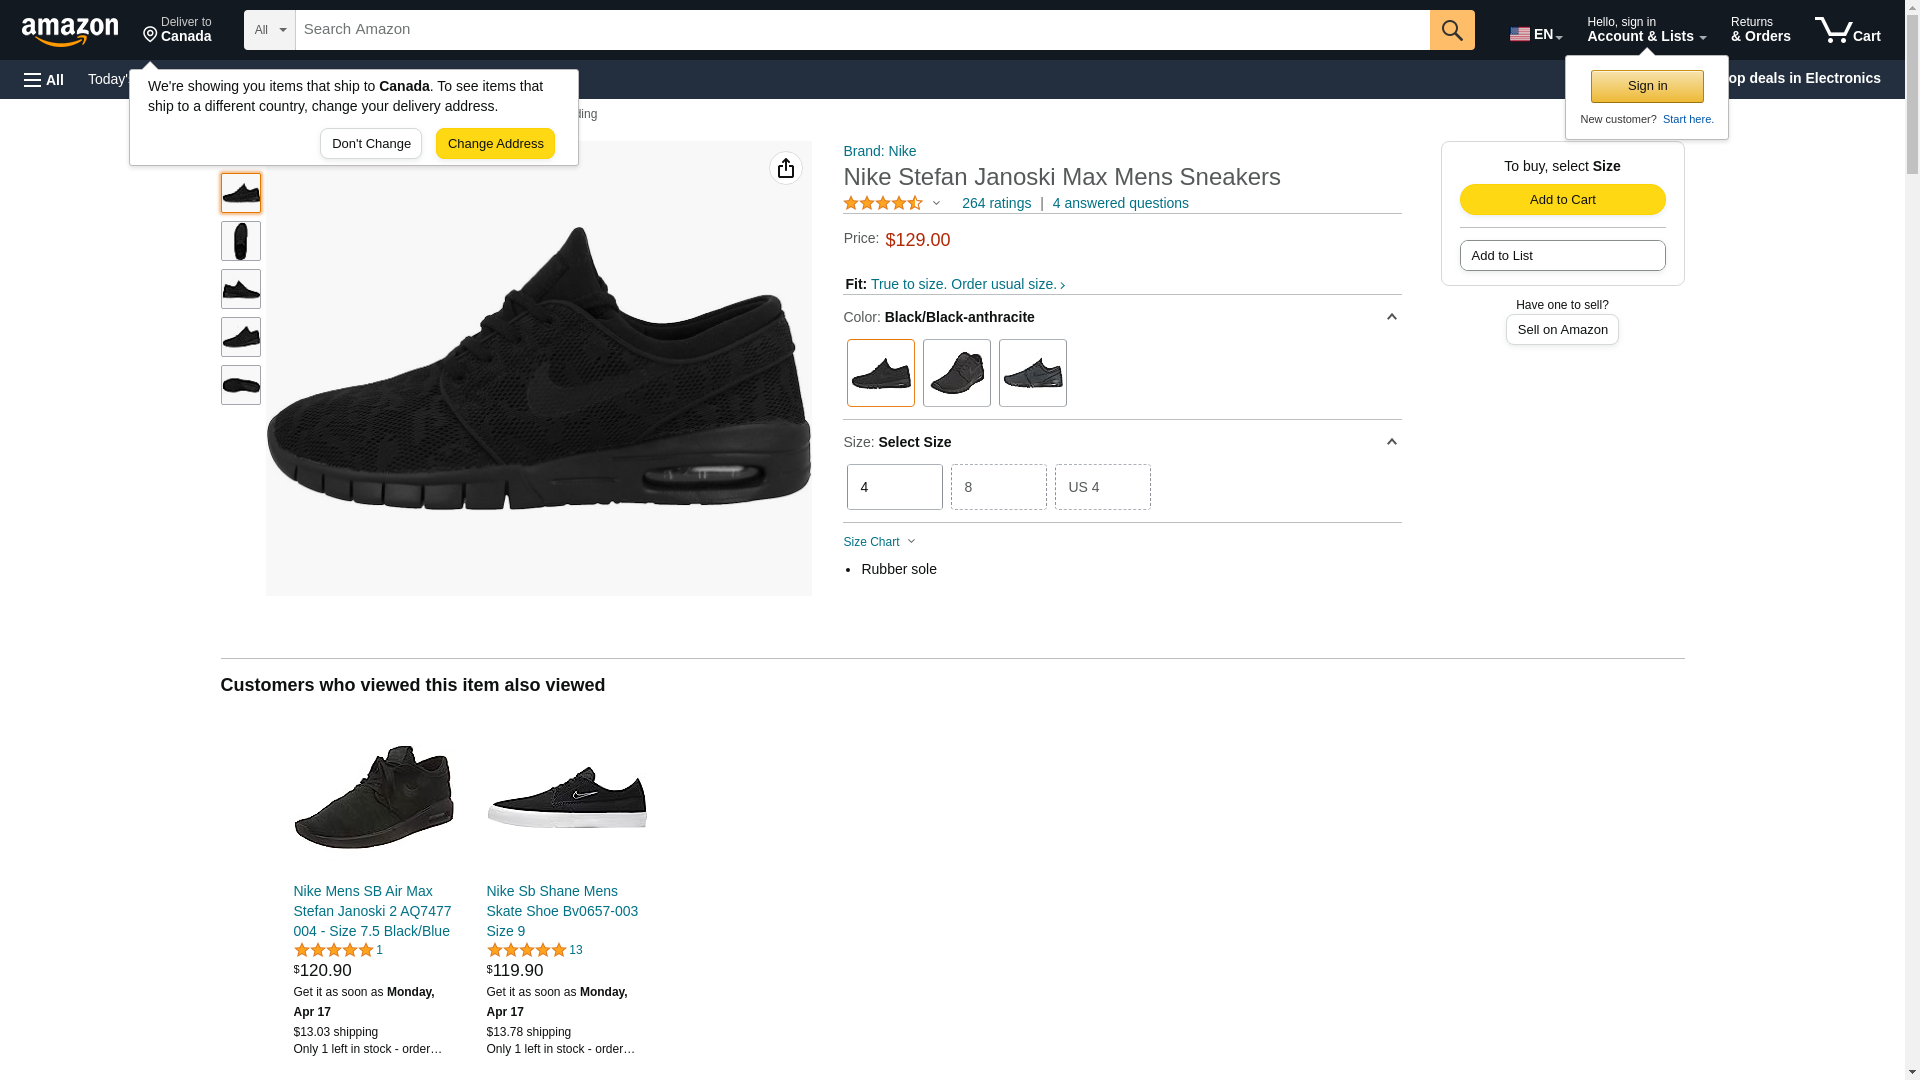Select size US 4 option
The width and height of the screenshot is (1920, 1080).
click(x=1102, y=487)
